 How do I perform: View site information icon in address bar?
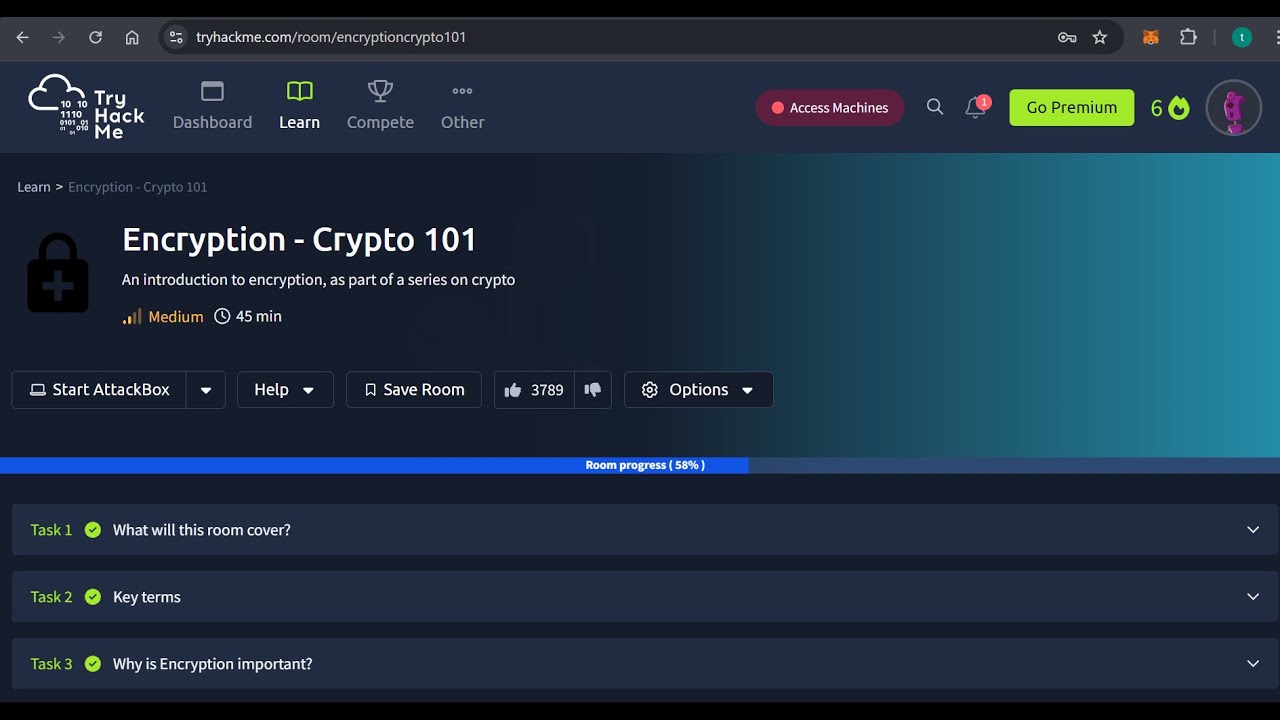(176, 37)
